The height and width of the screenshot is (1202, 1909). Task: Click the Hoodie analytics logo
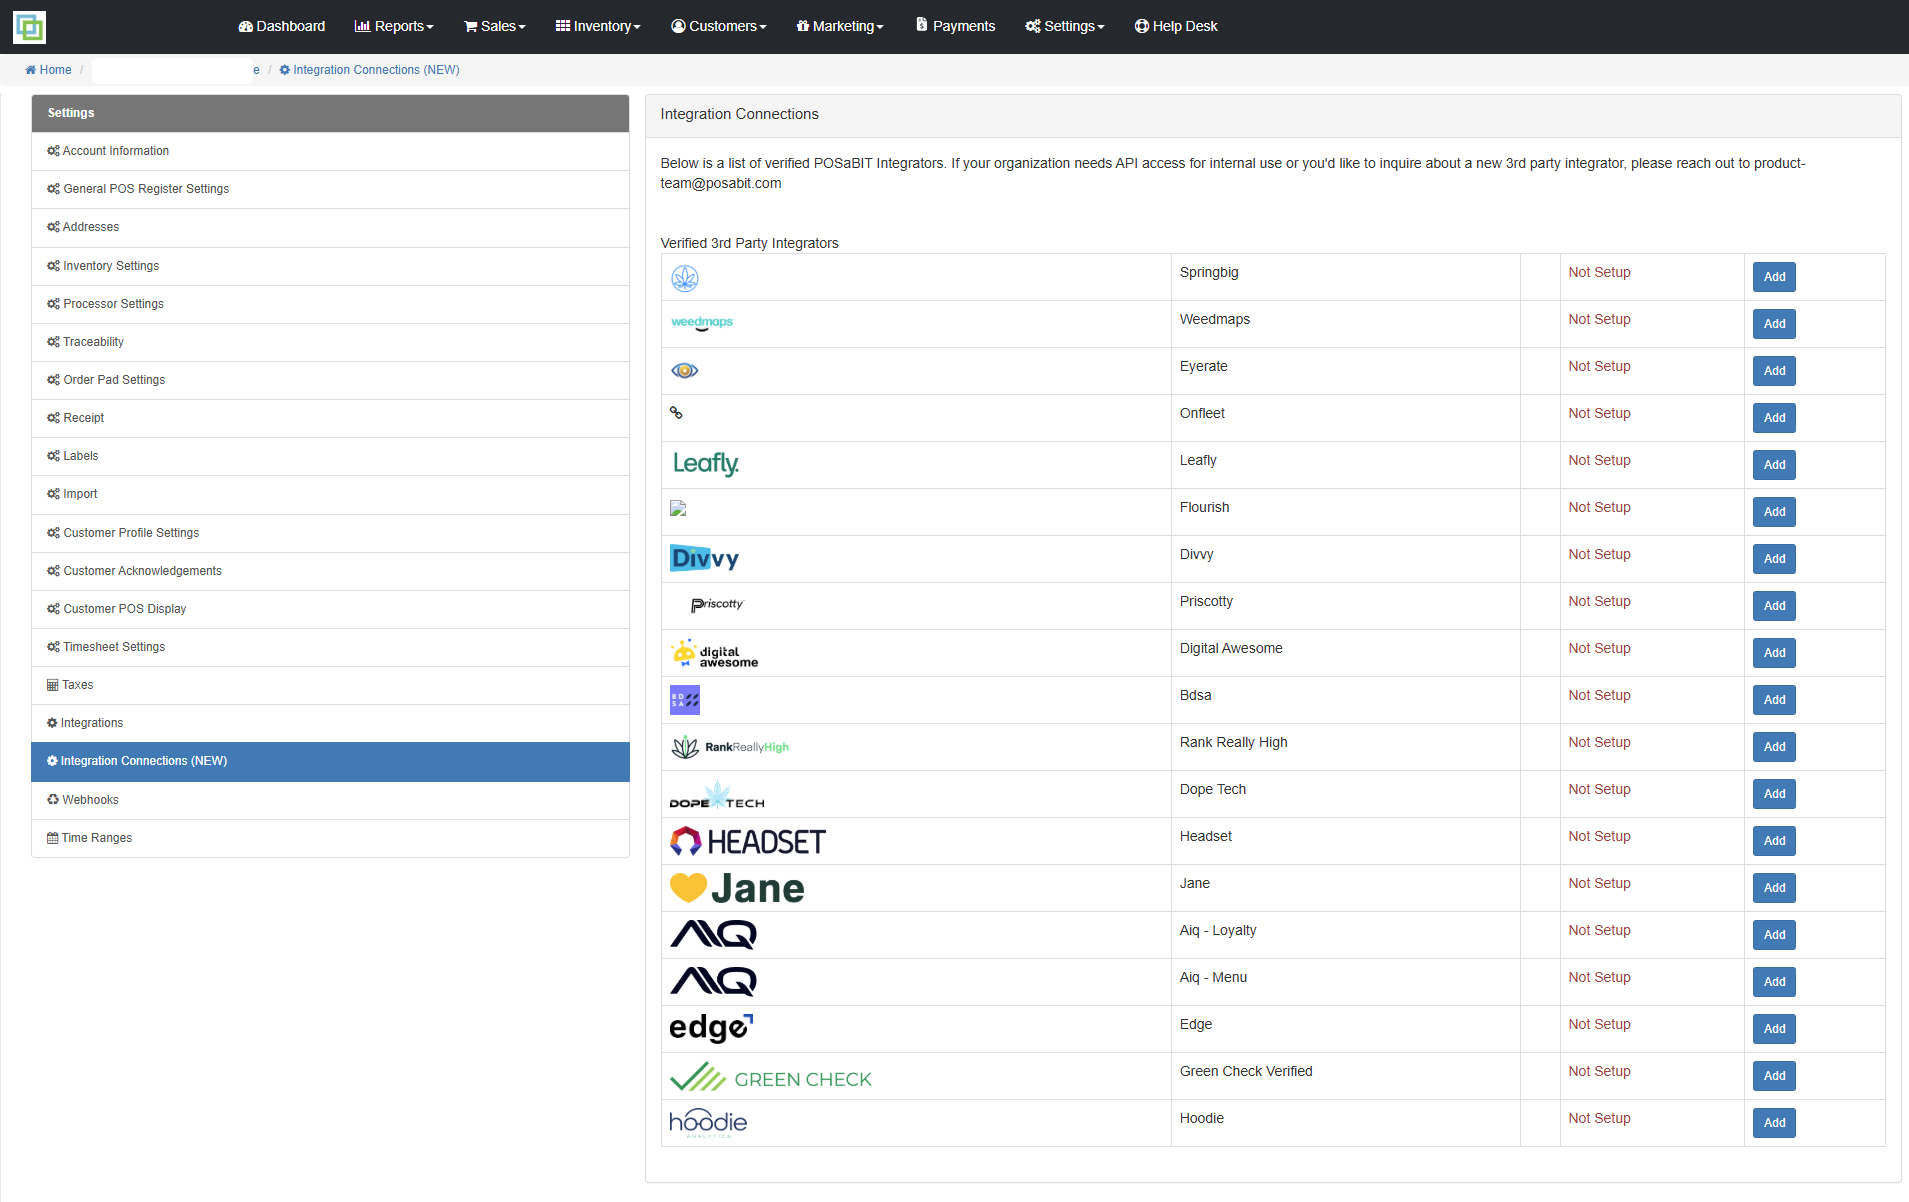tap(708, 1123)
